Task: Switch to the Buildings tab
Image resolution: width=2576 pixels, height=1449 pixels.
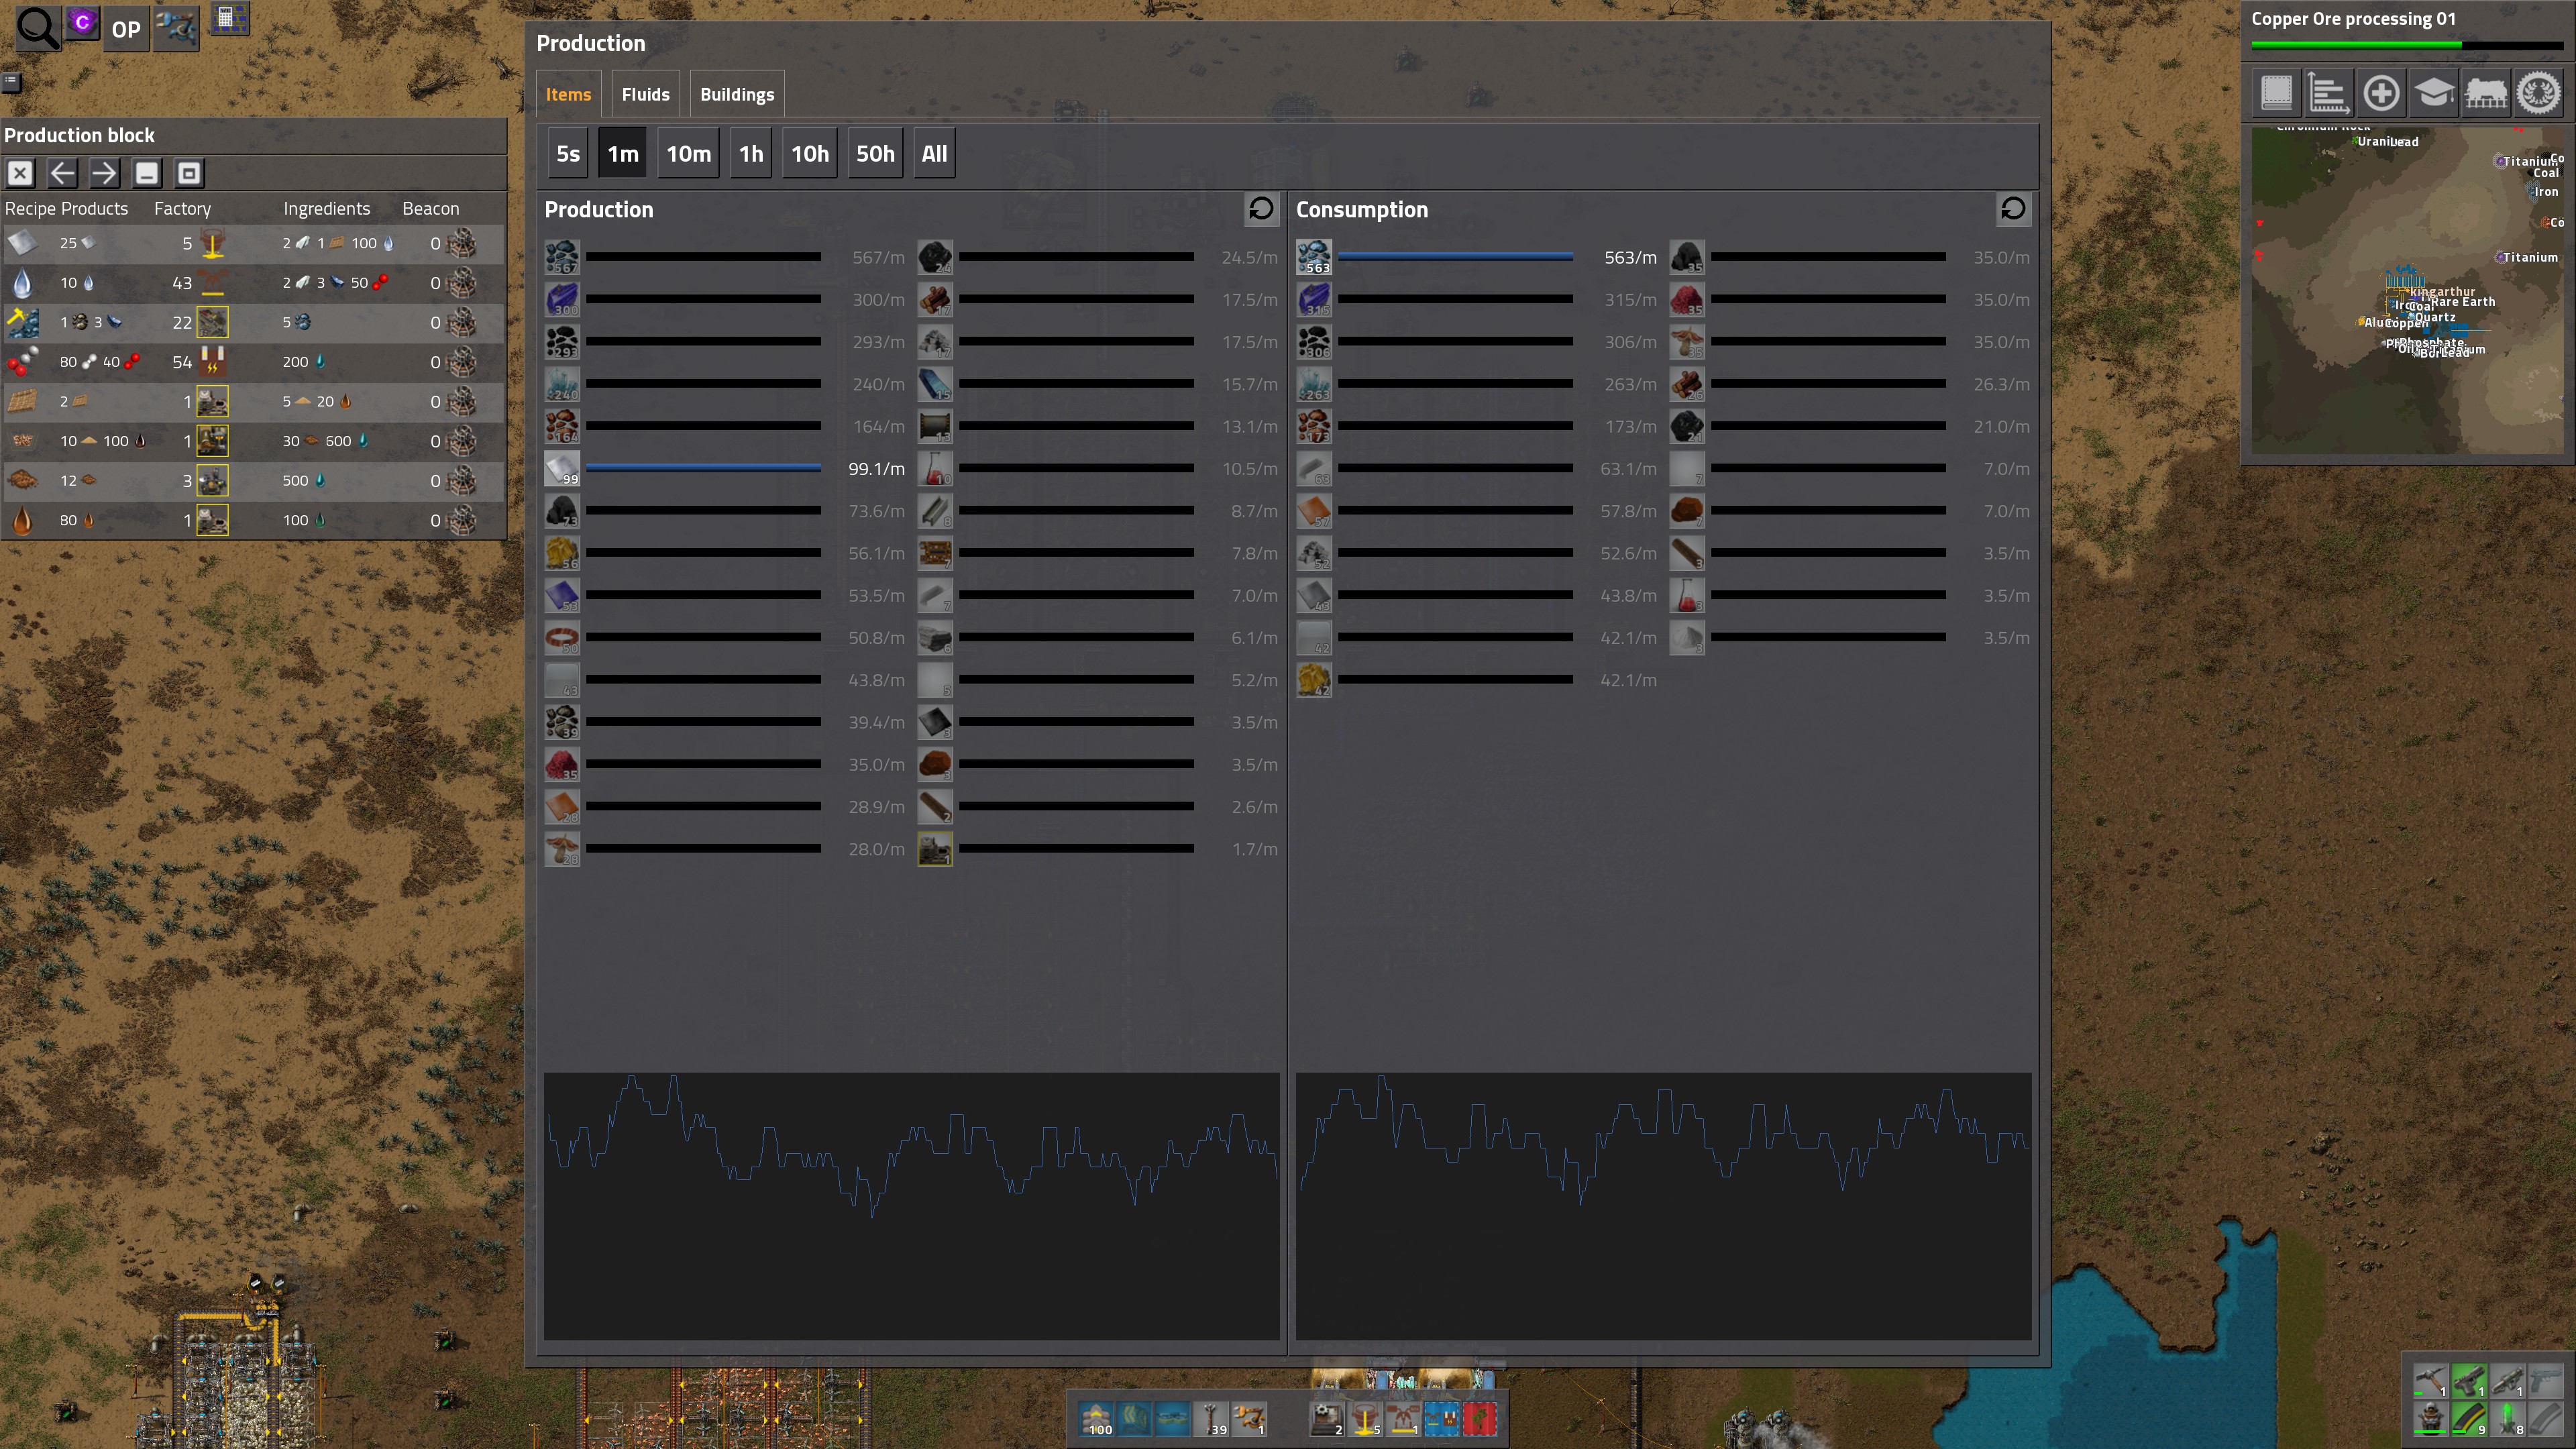Action: [737, 94]
